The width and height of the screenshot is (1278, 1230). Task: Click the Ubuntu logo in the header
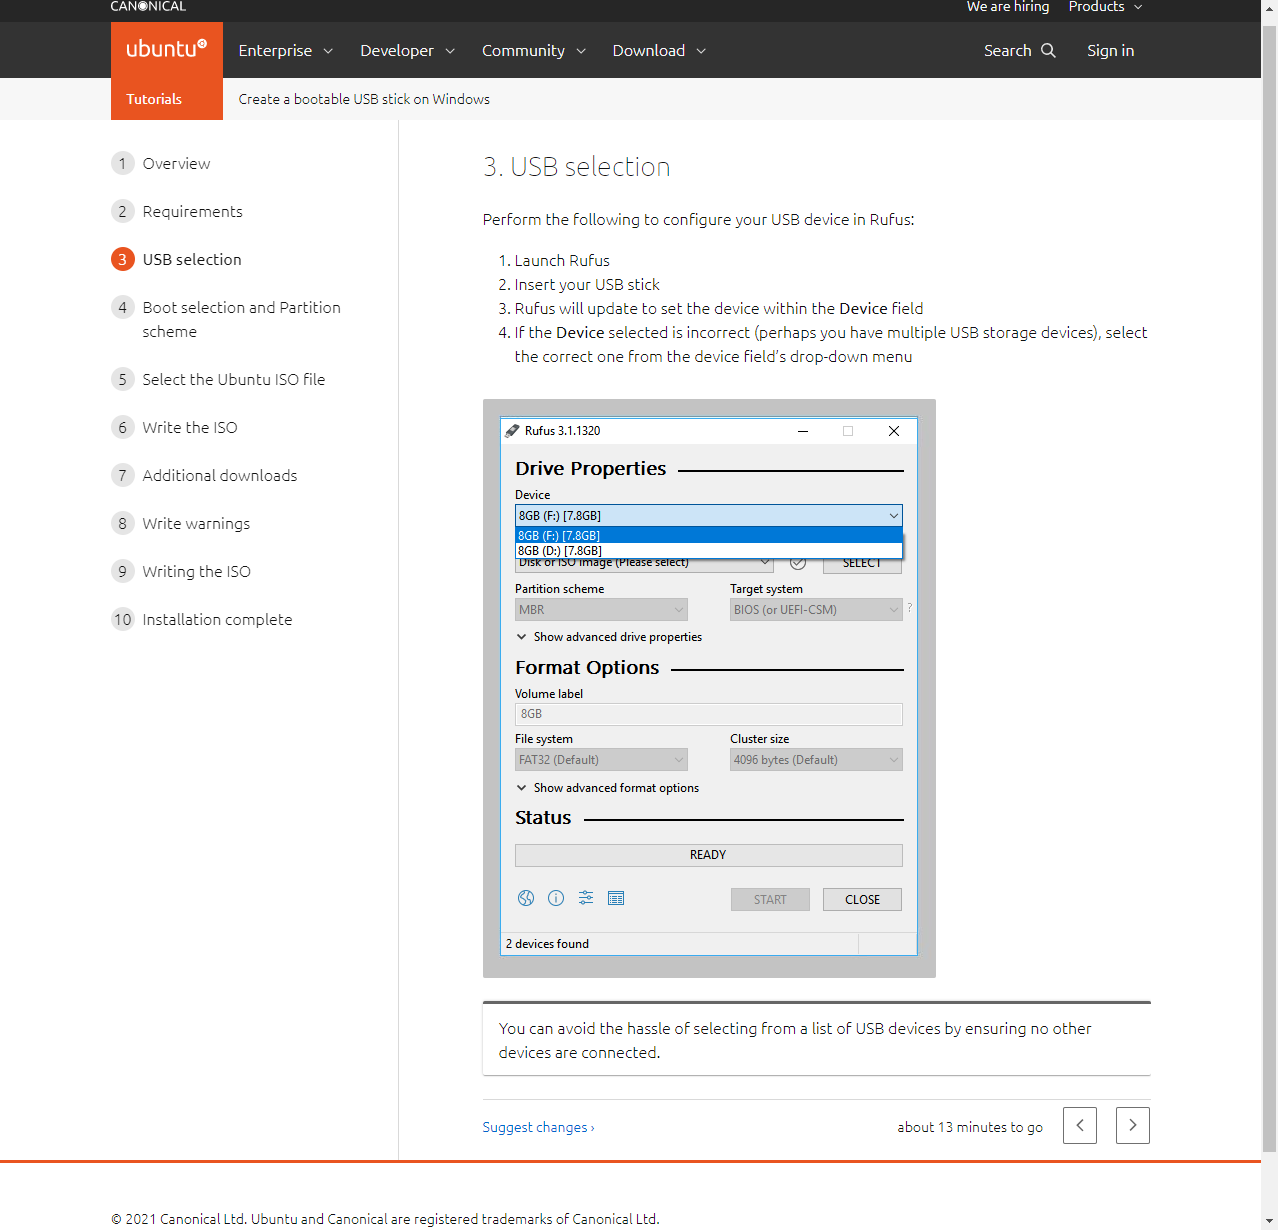coord(167,50)
